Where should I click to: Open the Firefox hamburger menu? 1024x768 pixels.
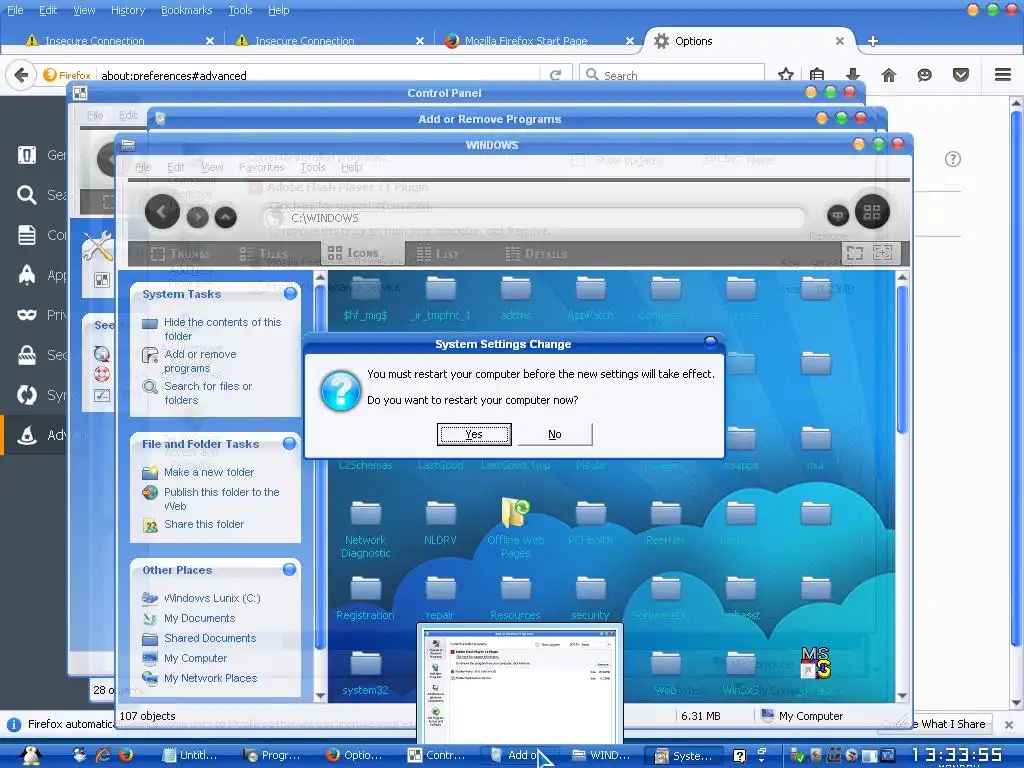pos(1003,74)
